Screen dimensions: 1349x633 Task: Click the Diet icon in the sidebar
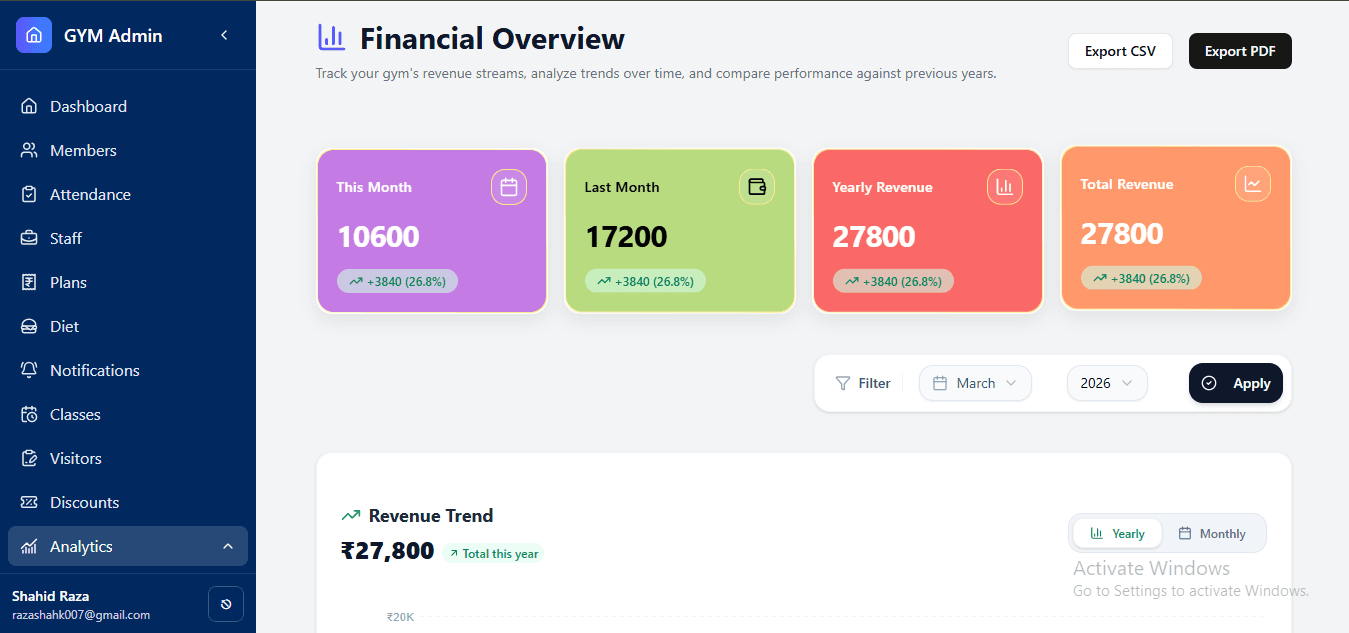(31, 326)
